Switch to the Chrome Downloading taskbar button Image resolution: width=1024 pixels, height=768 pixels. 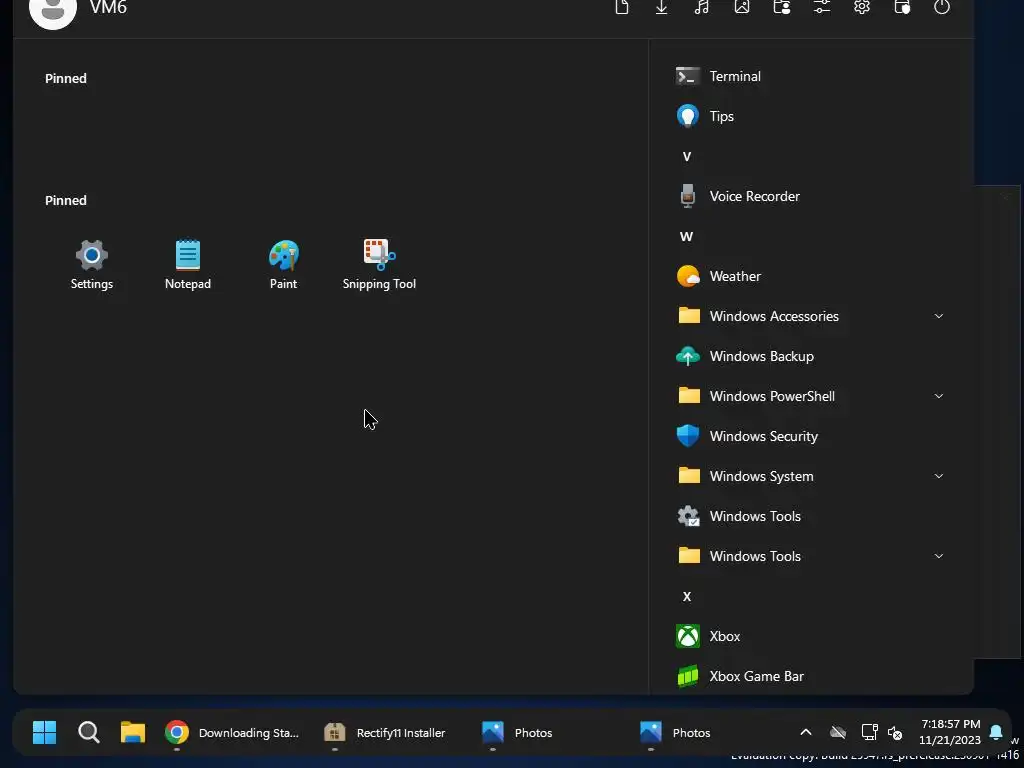click(232, 733)
